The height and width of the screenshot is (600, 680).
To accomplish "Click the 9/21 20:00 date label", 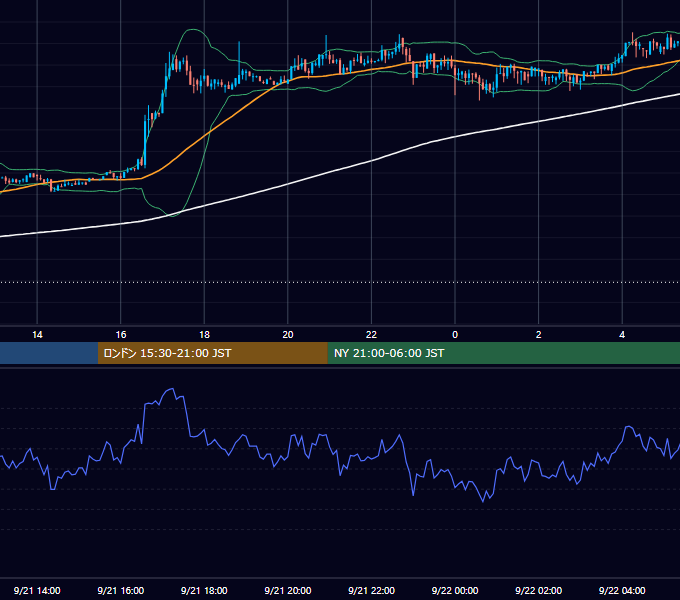I will [x=288, y=590].
